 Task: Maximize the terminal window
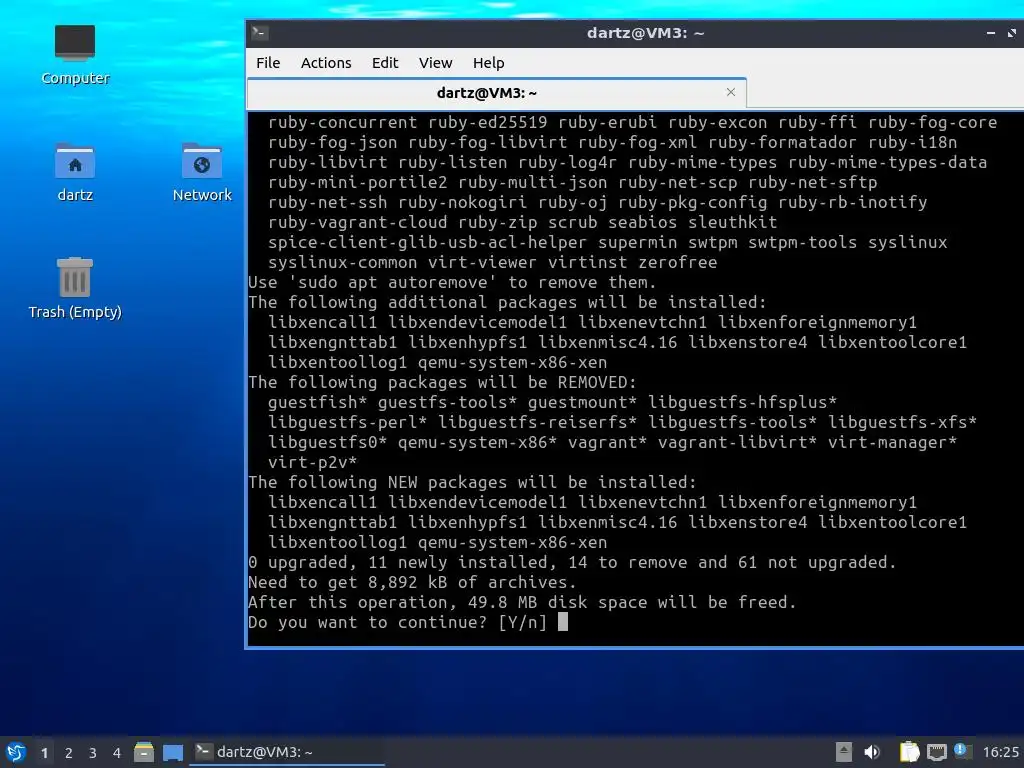click(x=1012, y=33)
